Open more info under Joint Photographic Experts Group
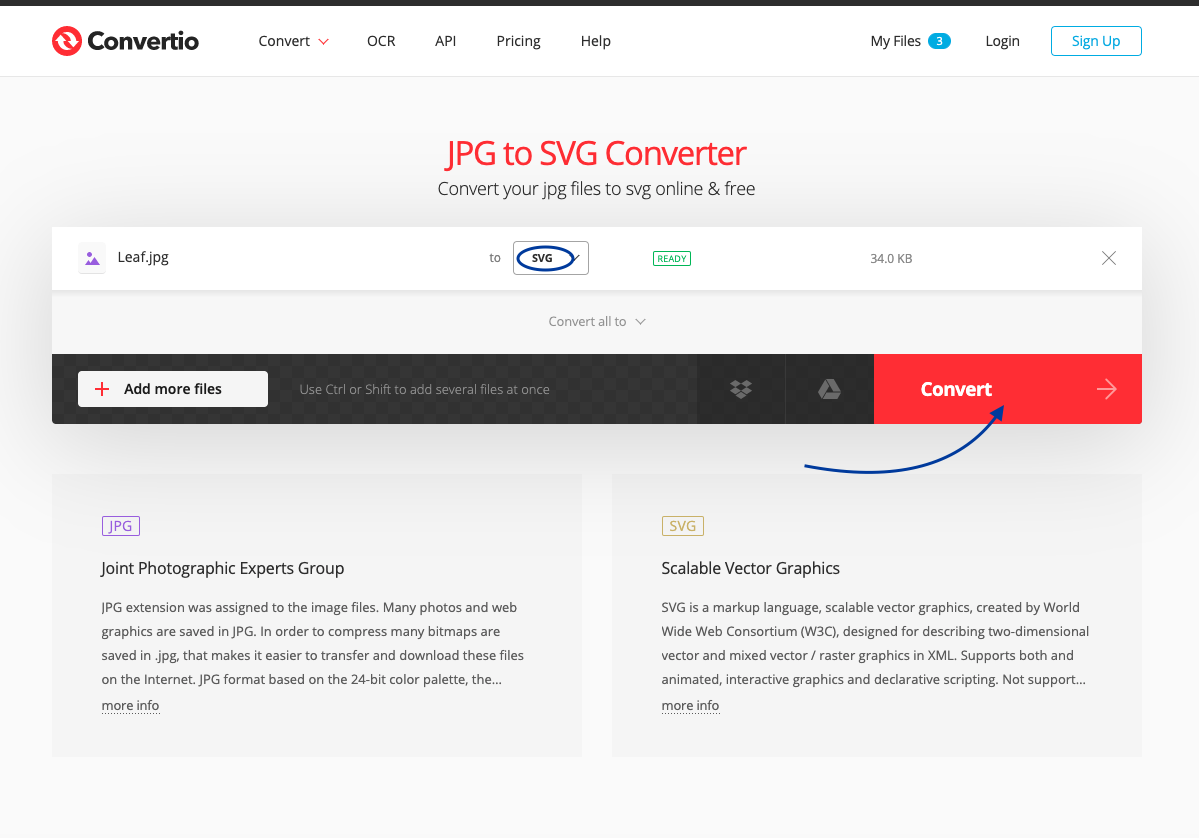Screen dimensions: 1199x838 click(x=130, y=706)
